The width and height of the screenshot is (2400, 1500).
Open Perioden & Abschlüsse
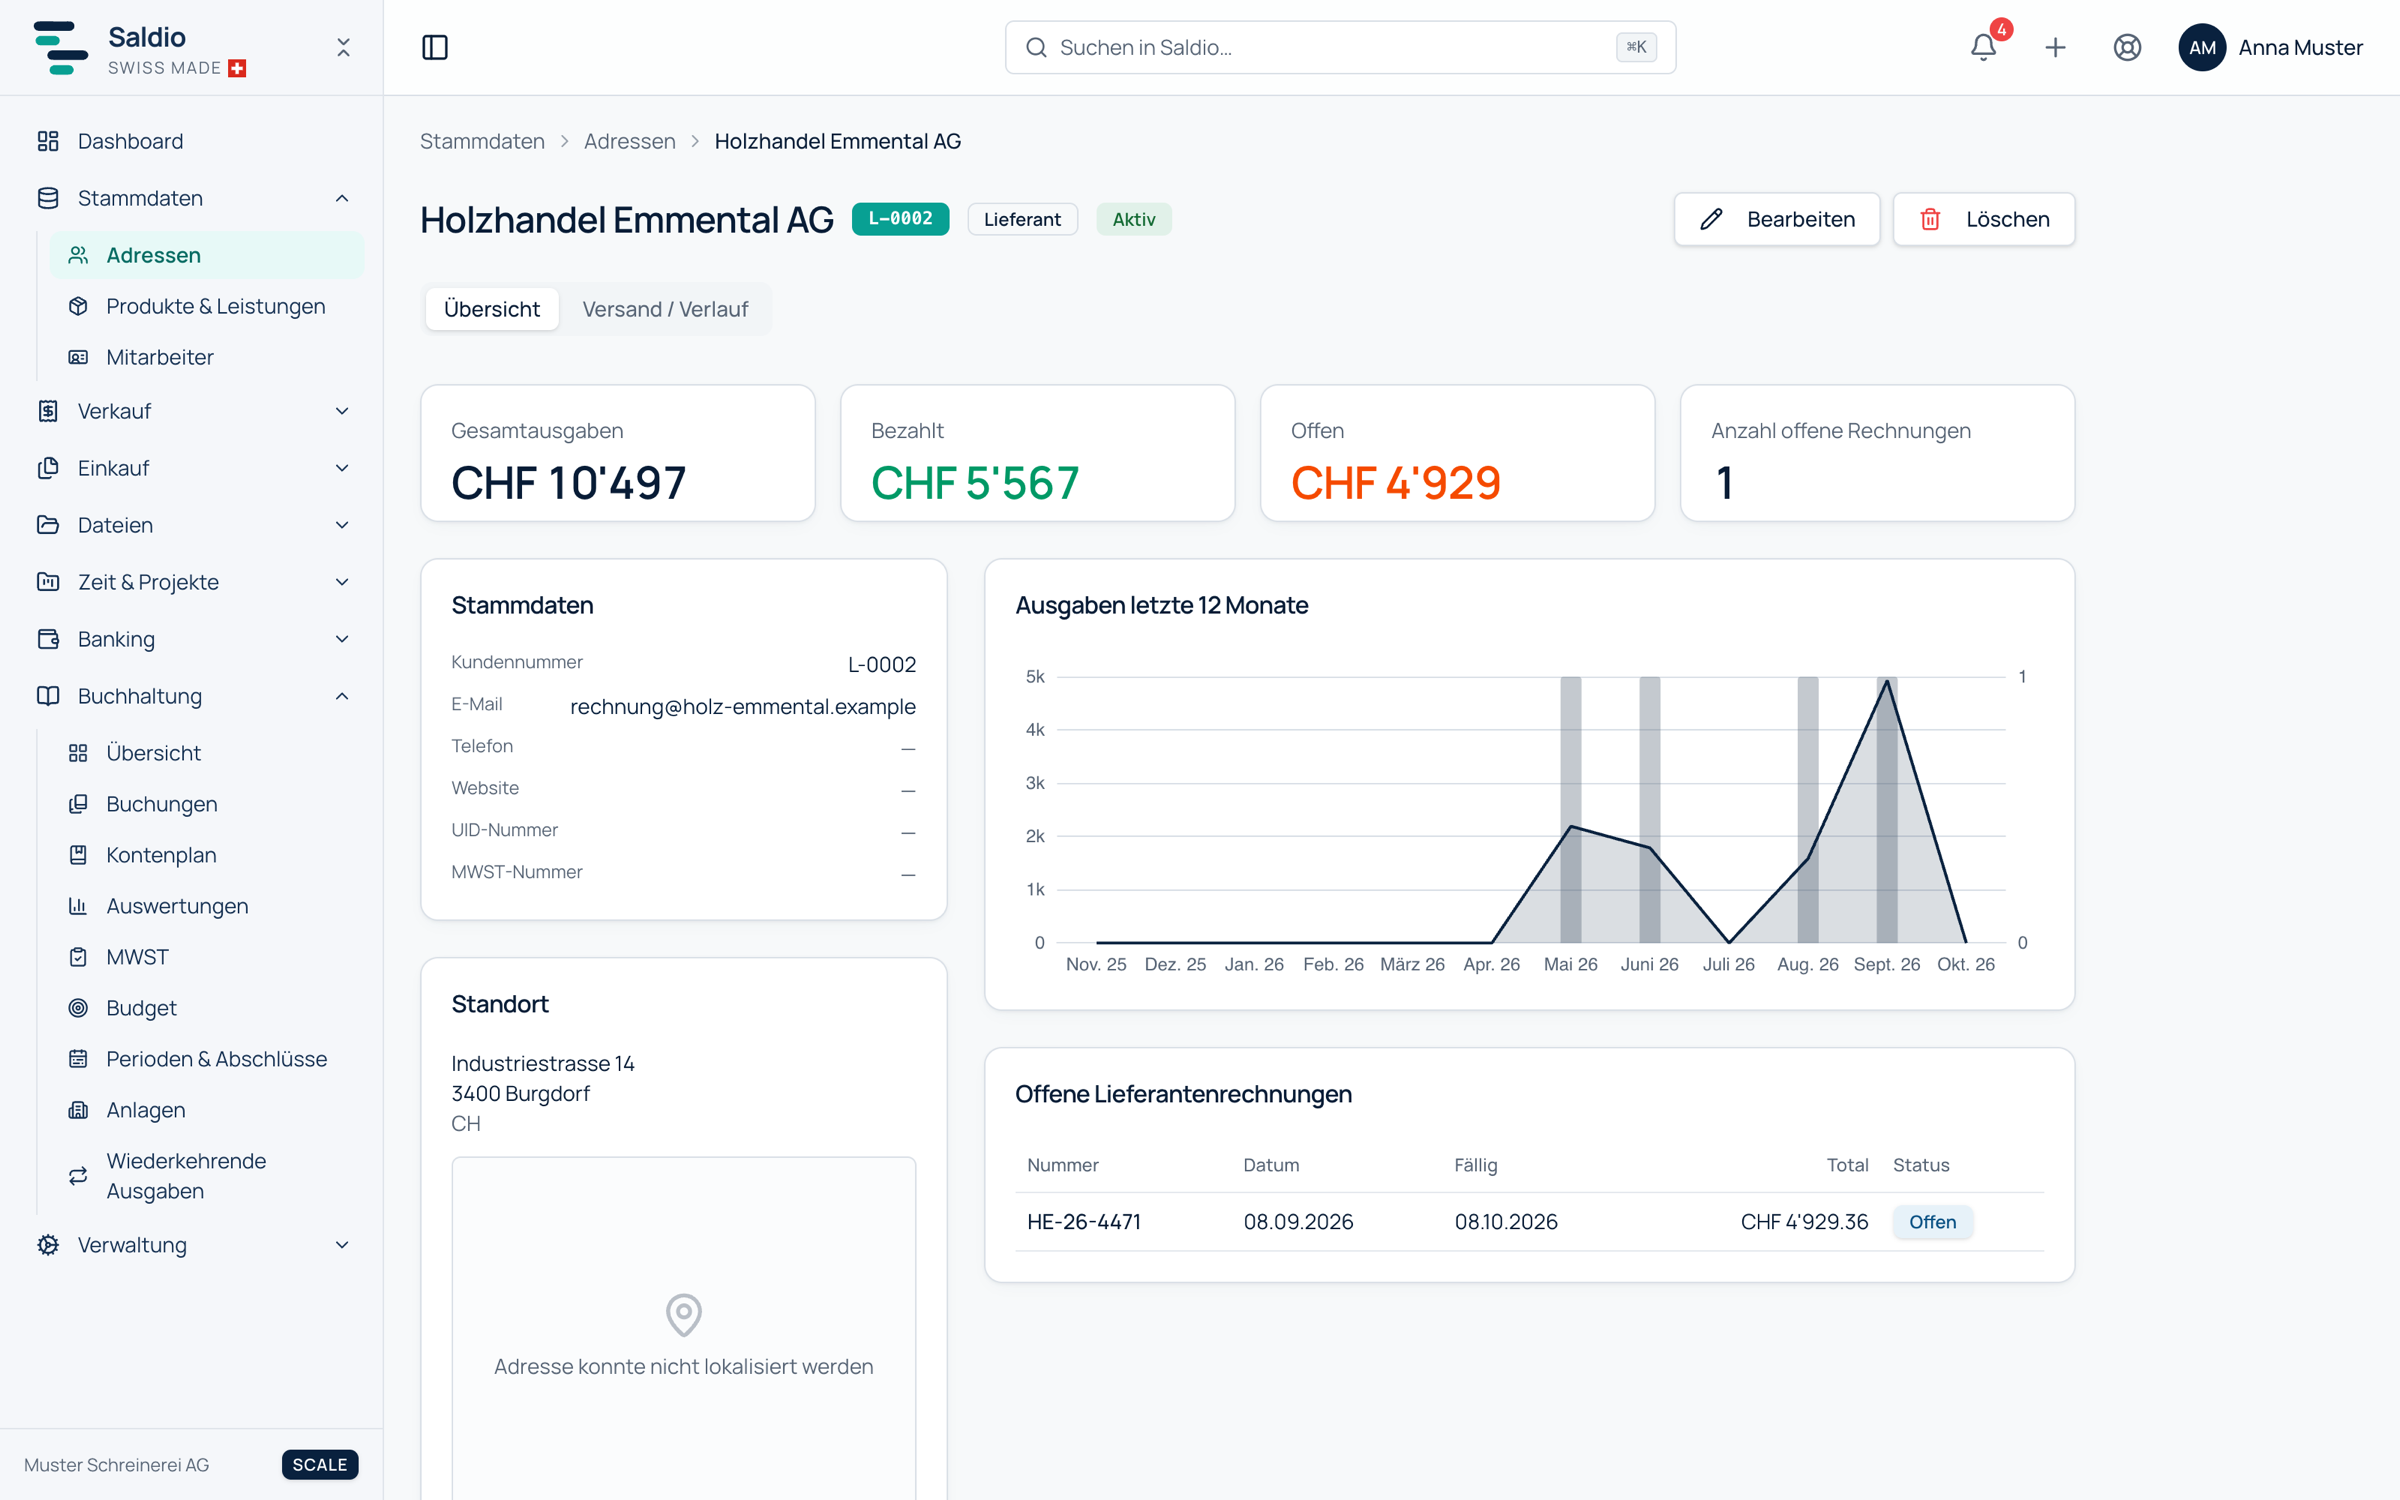point(207,1059)
